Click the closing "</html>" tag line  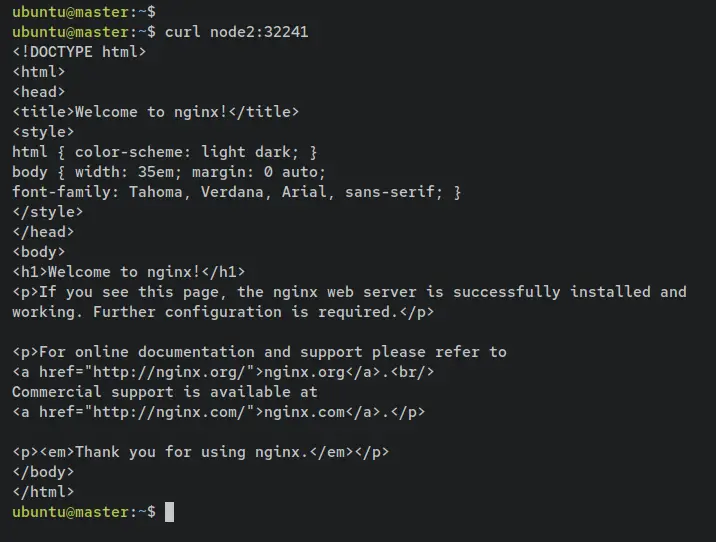point(43,492)
